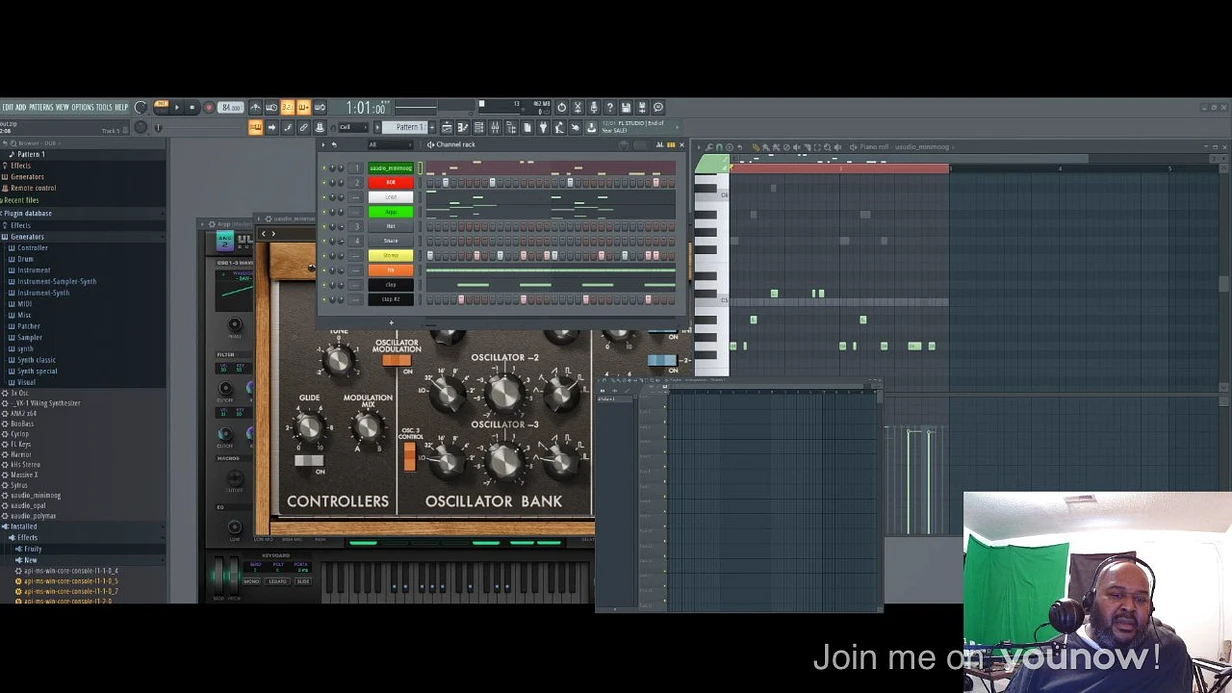Viewport: 1232px width, 693px height.
Task: Open the Cell snap dropdown
Action: point(352,127)
